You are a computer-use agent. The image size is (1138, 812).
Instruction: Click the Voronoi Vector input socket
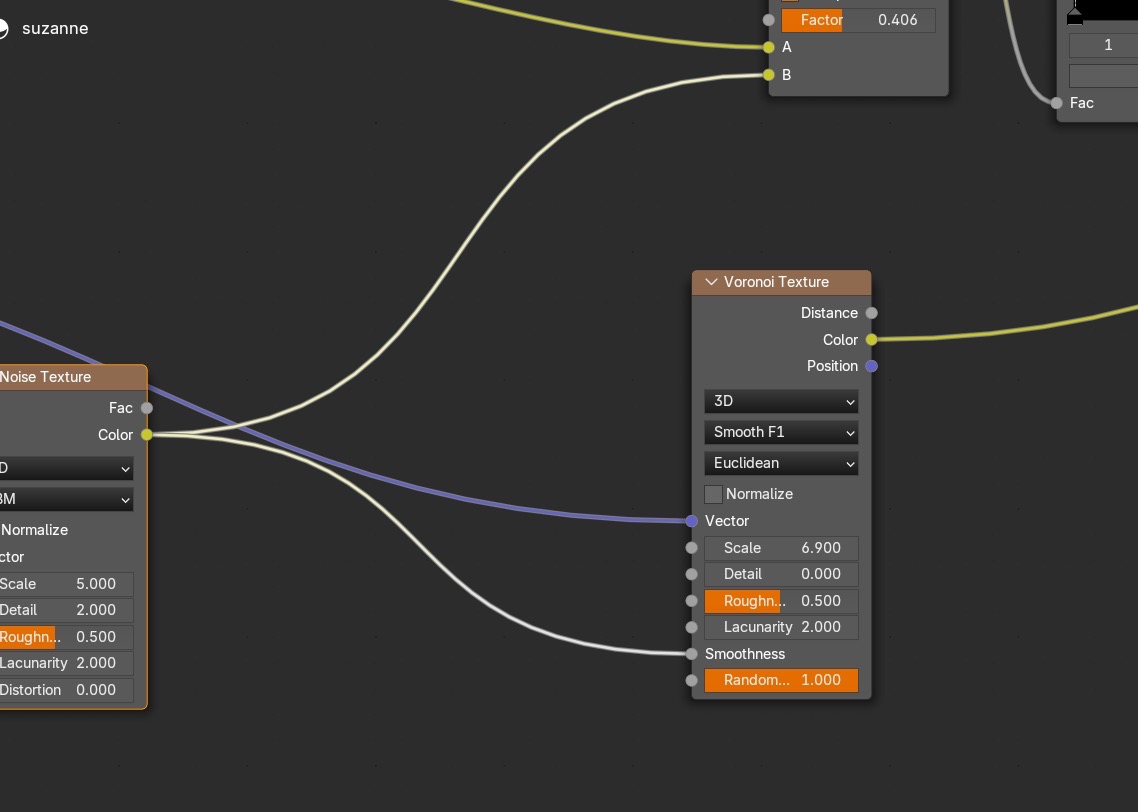point(692,521)
